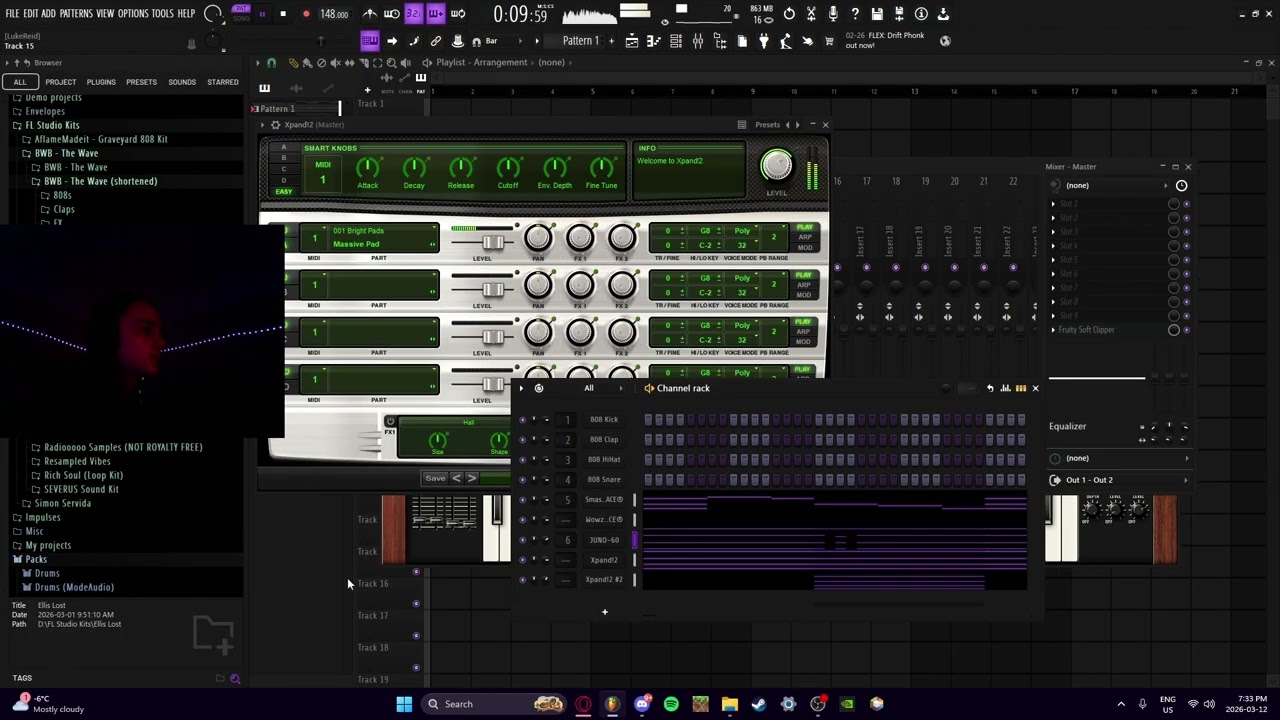The image size is (1280, 720).
Task: Click the link chain icon in toolbar
Action: click(x=436, y=41)
